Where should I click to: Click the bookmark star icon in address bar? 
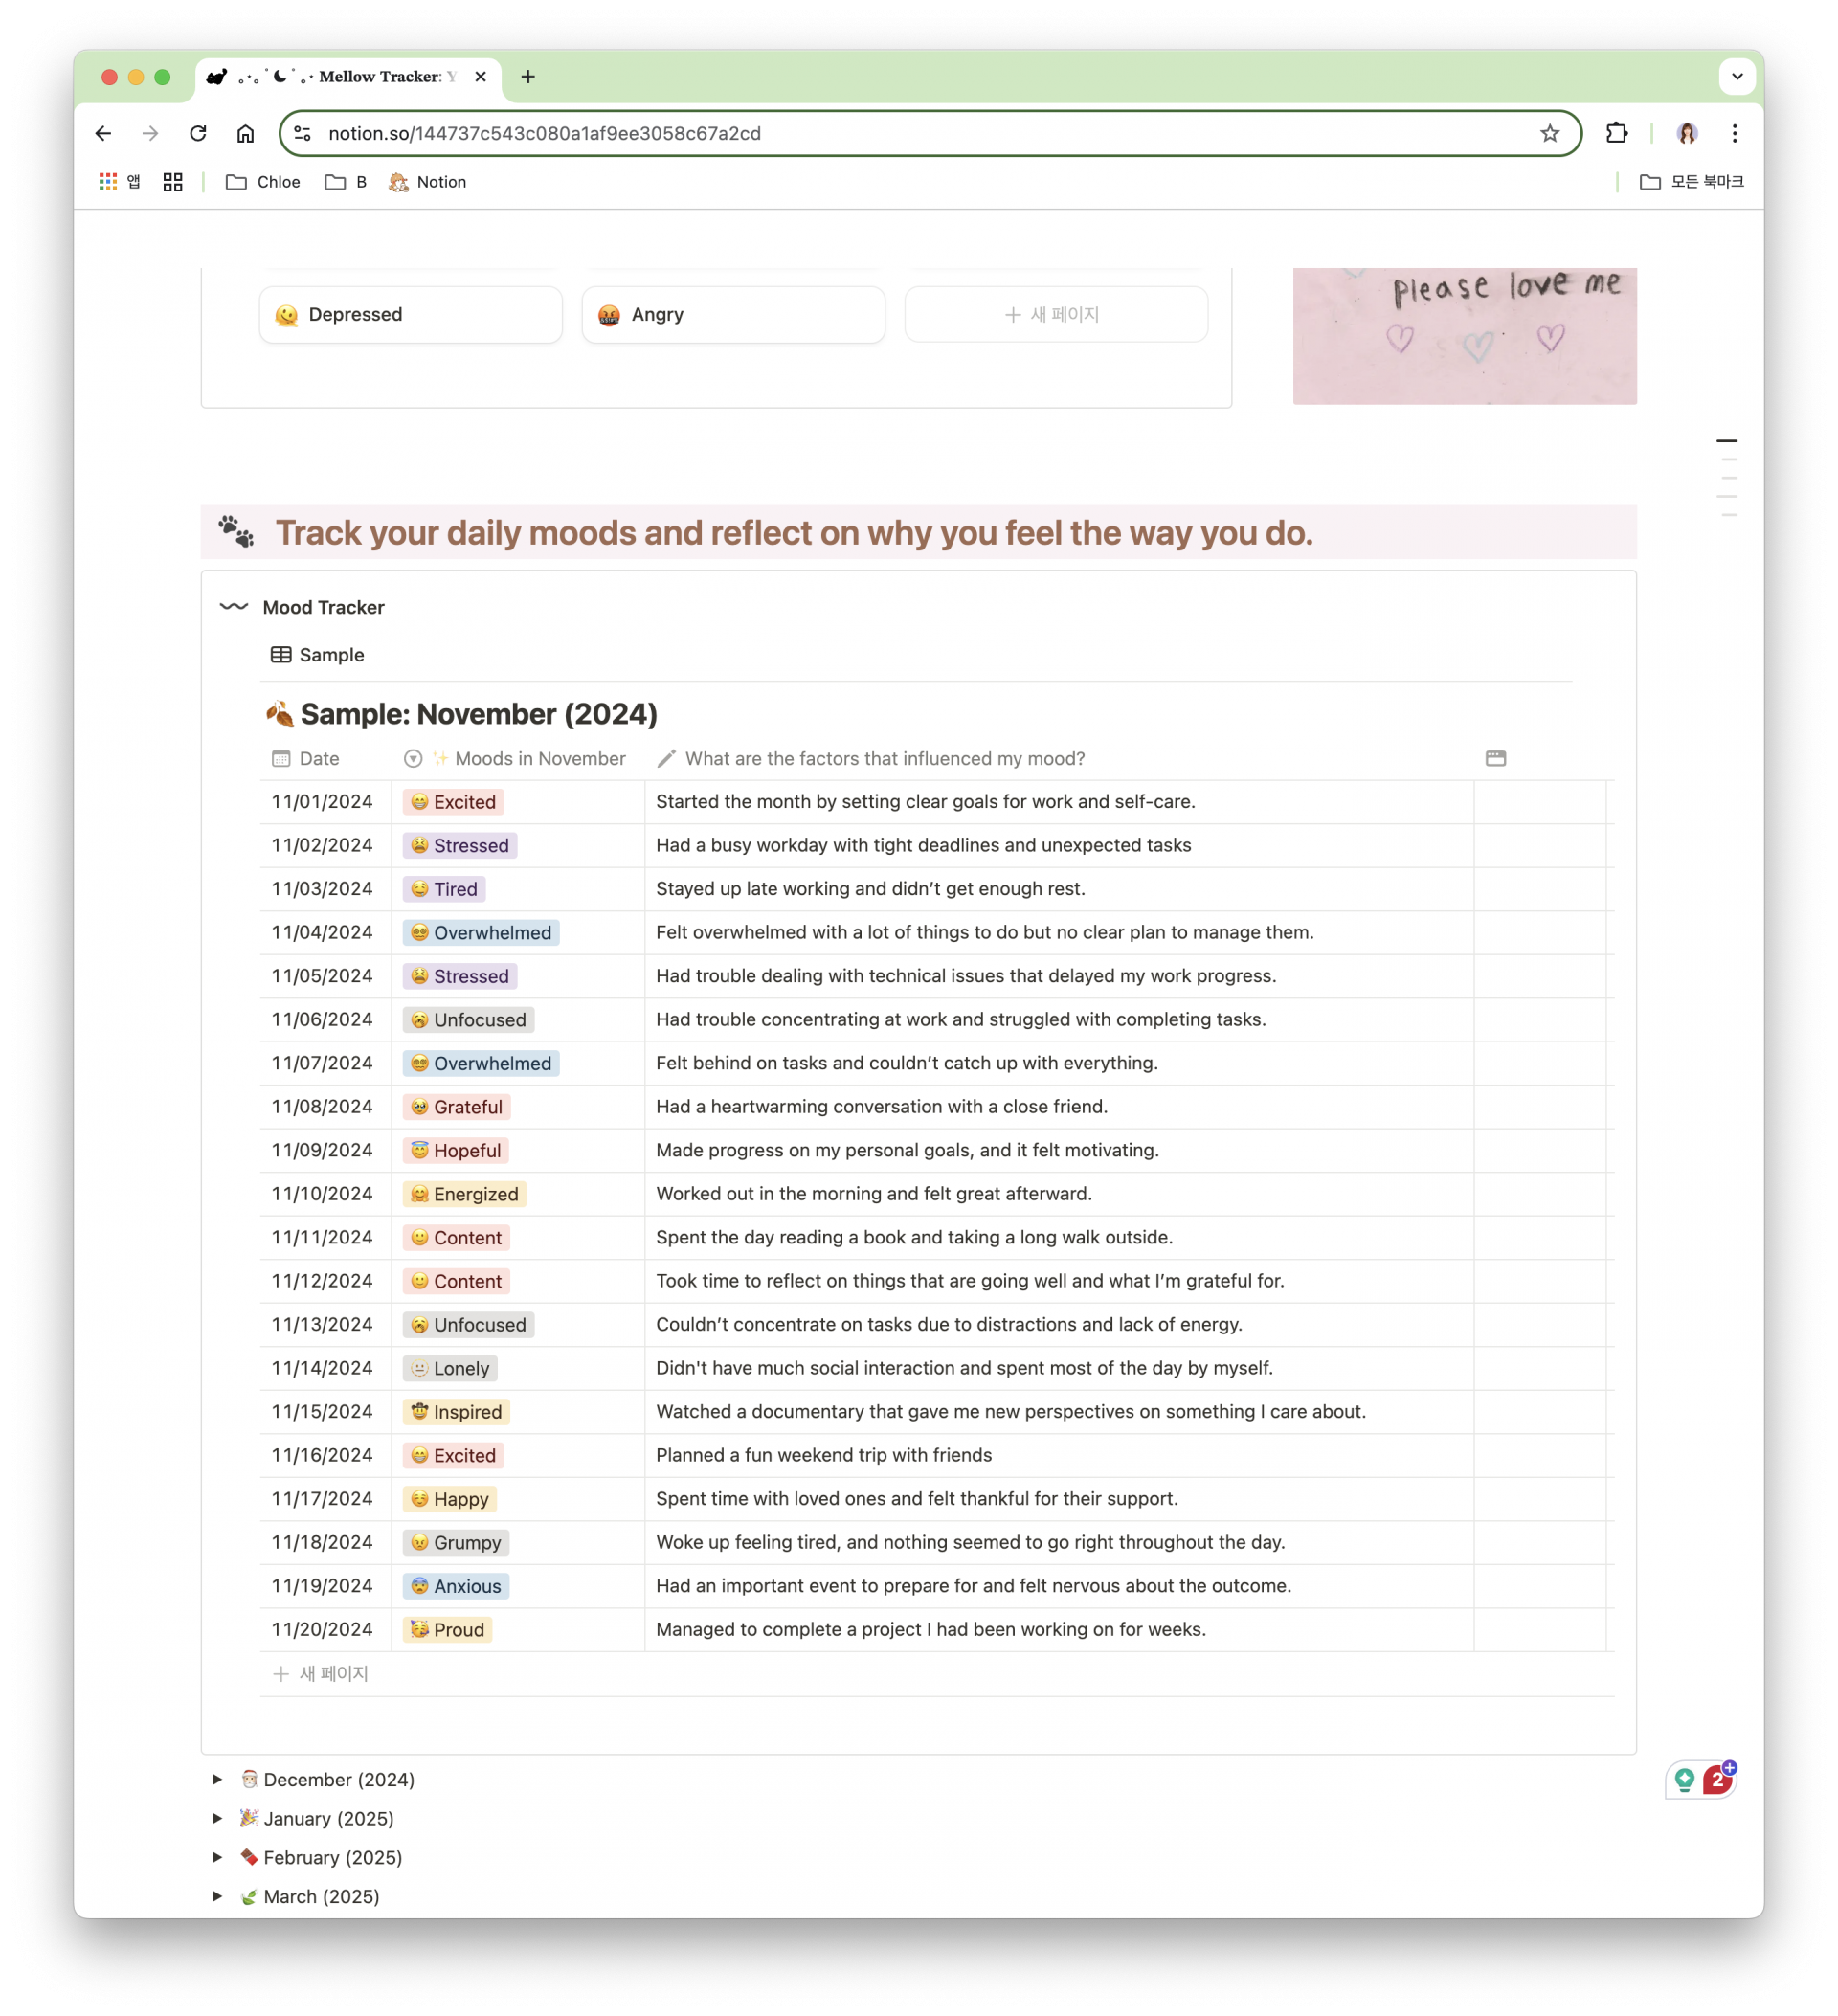coord(1549,133)
